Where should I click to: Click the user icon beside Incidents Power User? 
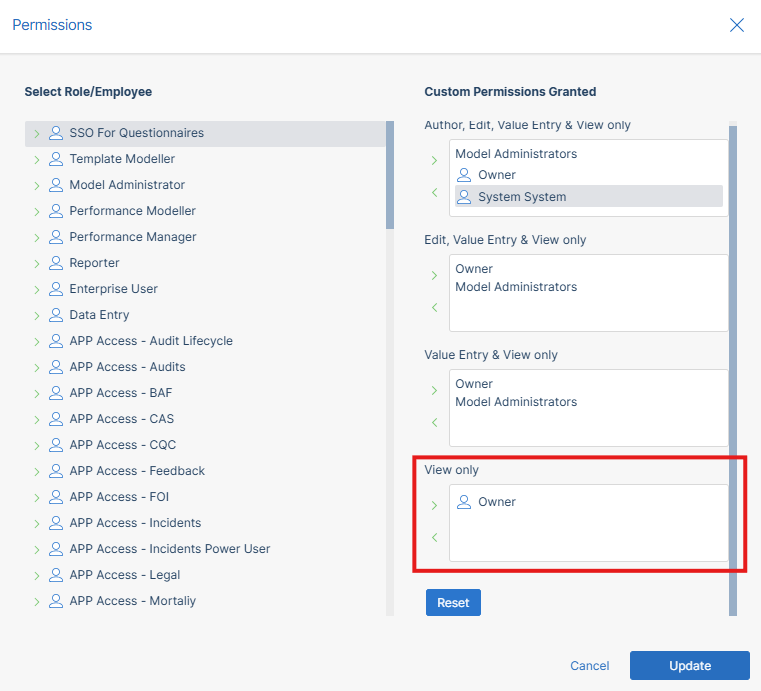[56, 549]
